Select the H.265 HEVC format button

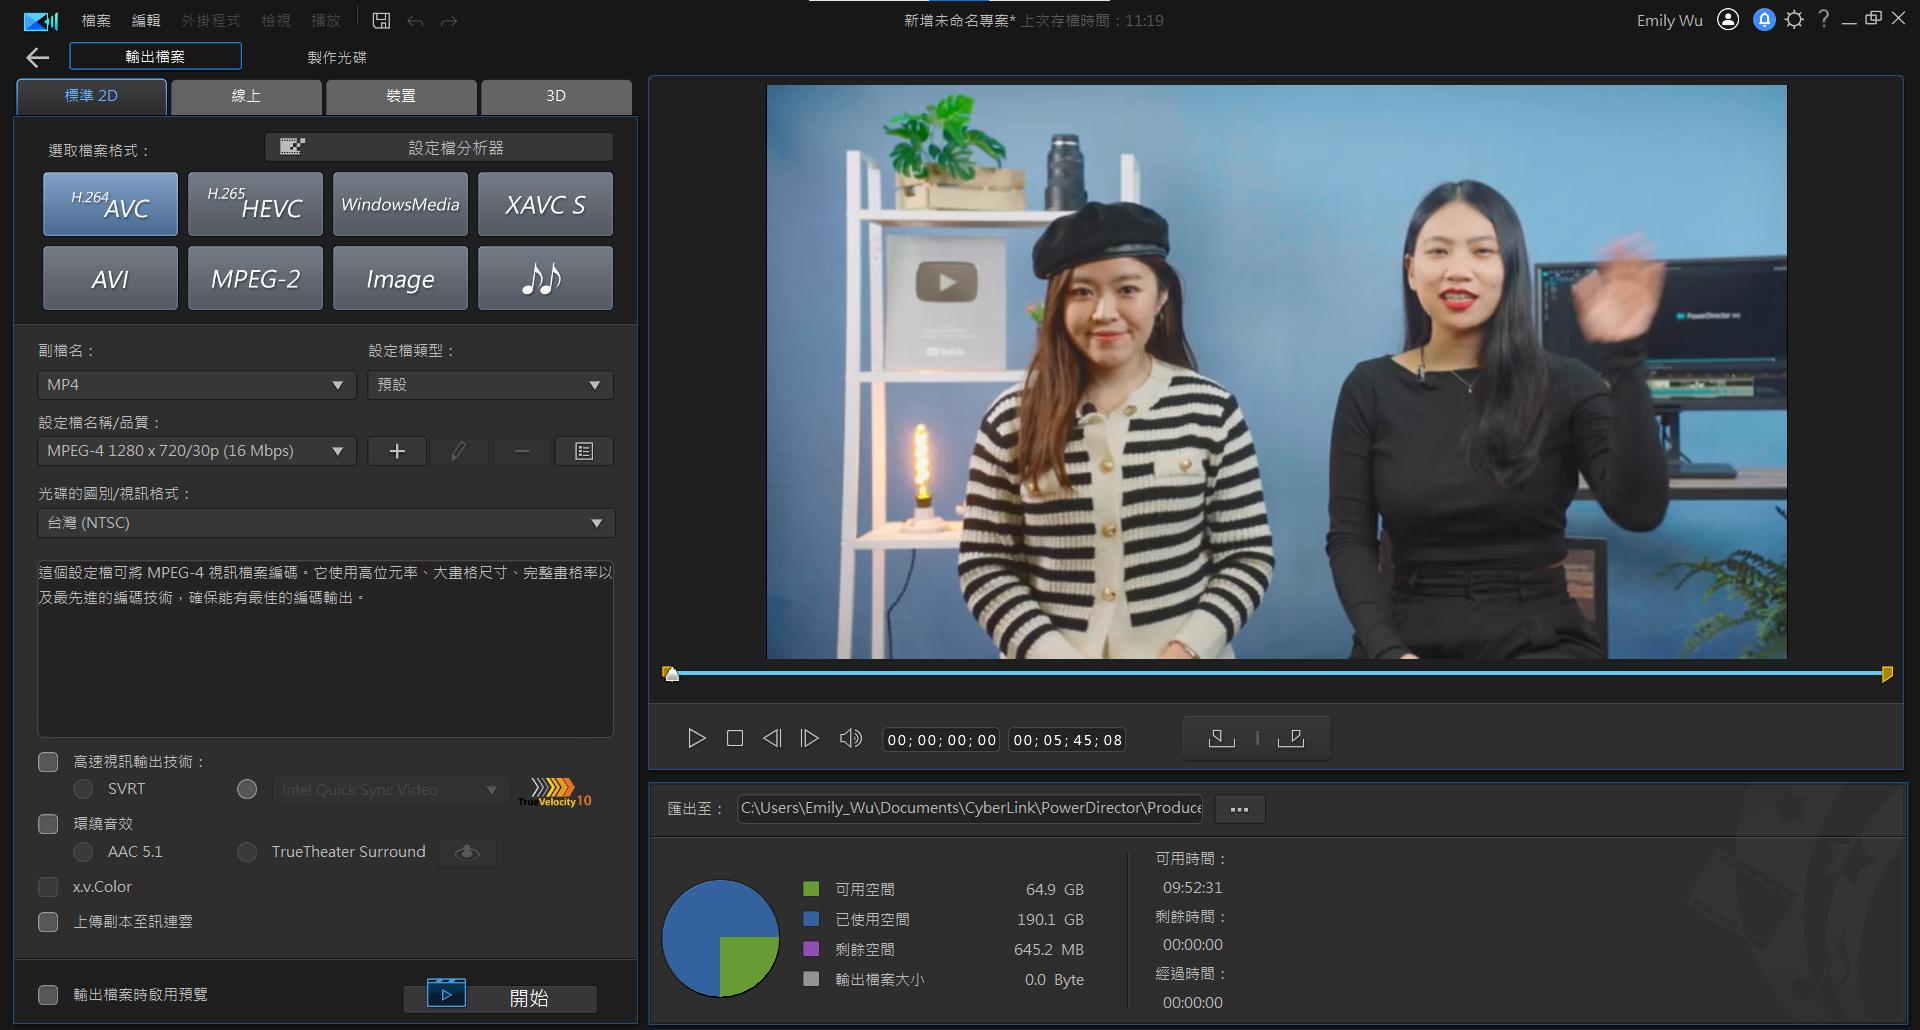(255, 204)
